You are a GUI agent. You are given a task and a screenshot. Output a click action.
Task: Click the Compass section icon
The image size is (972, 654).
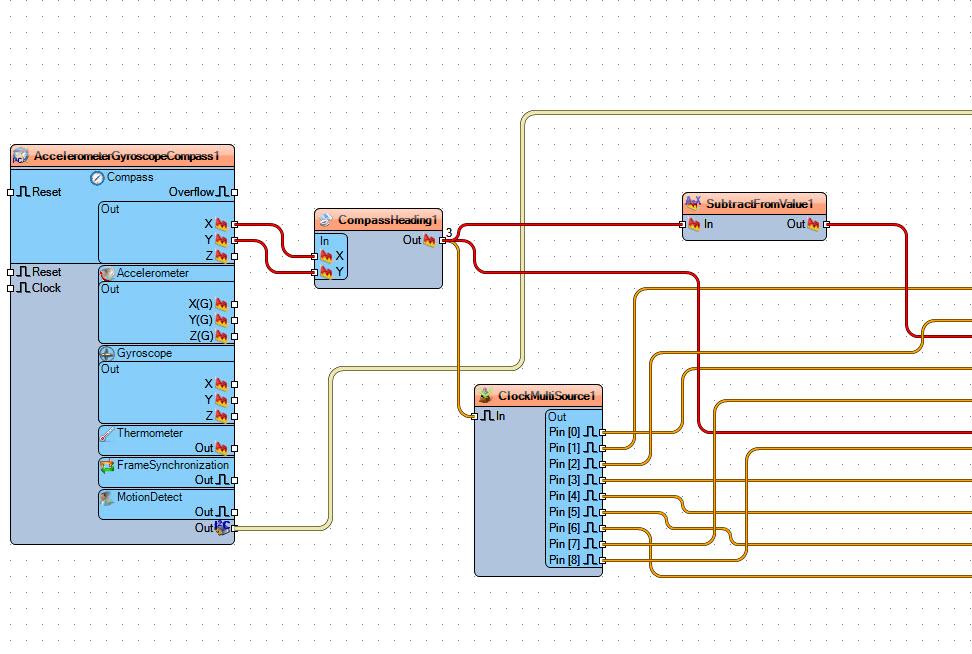point(97,178)
